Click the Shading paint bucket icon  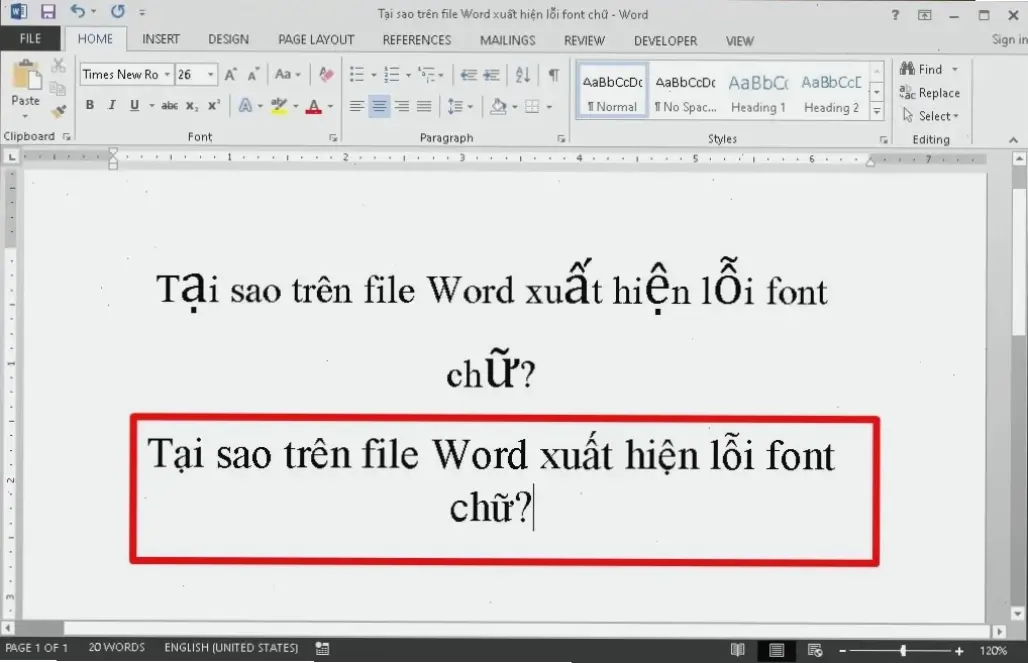(498, 106)
